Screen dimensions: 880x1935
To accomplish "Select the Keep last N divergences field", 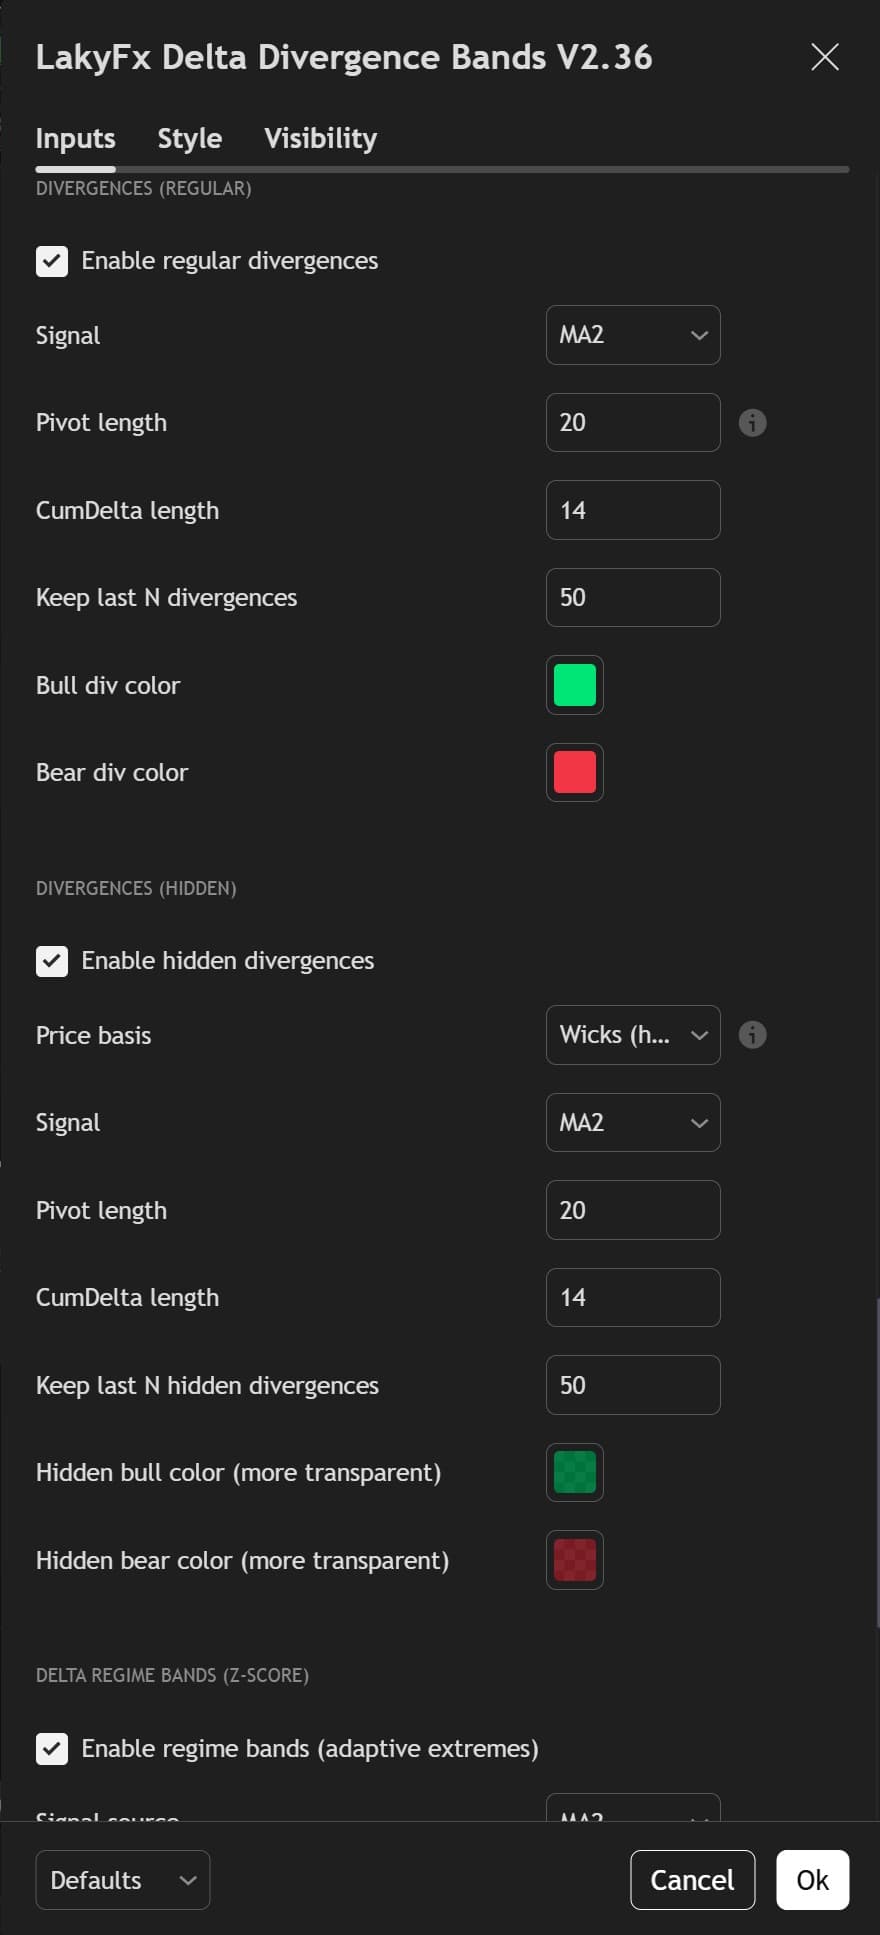I will tap(633, 597).
